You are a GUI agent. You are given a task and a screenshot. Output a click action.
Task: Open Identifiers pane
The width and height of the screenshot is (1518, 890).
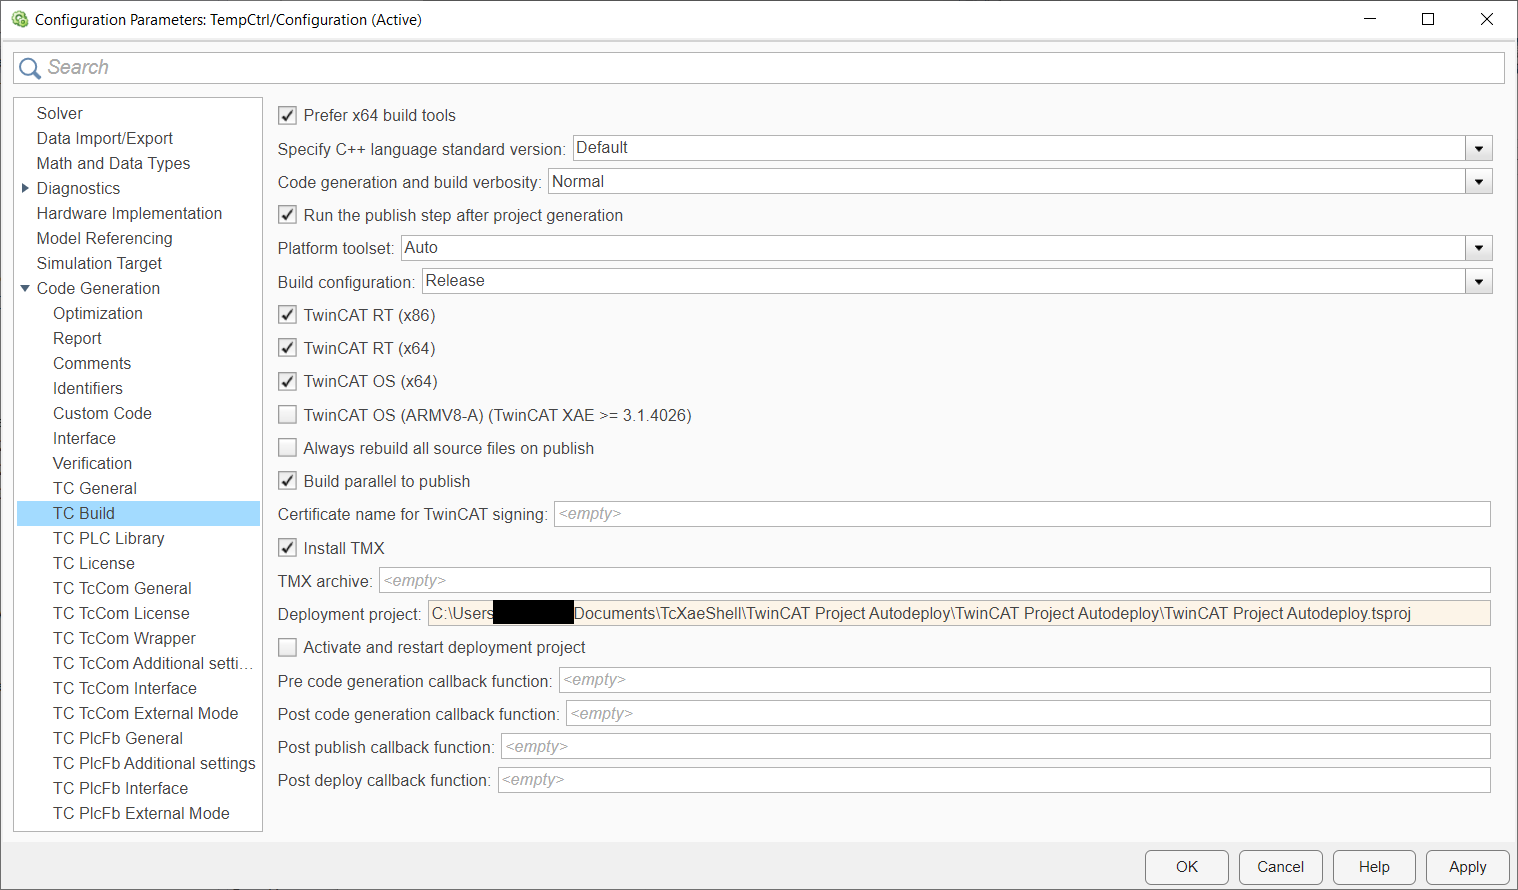click(88, 388)
